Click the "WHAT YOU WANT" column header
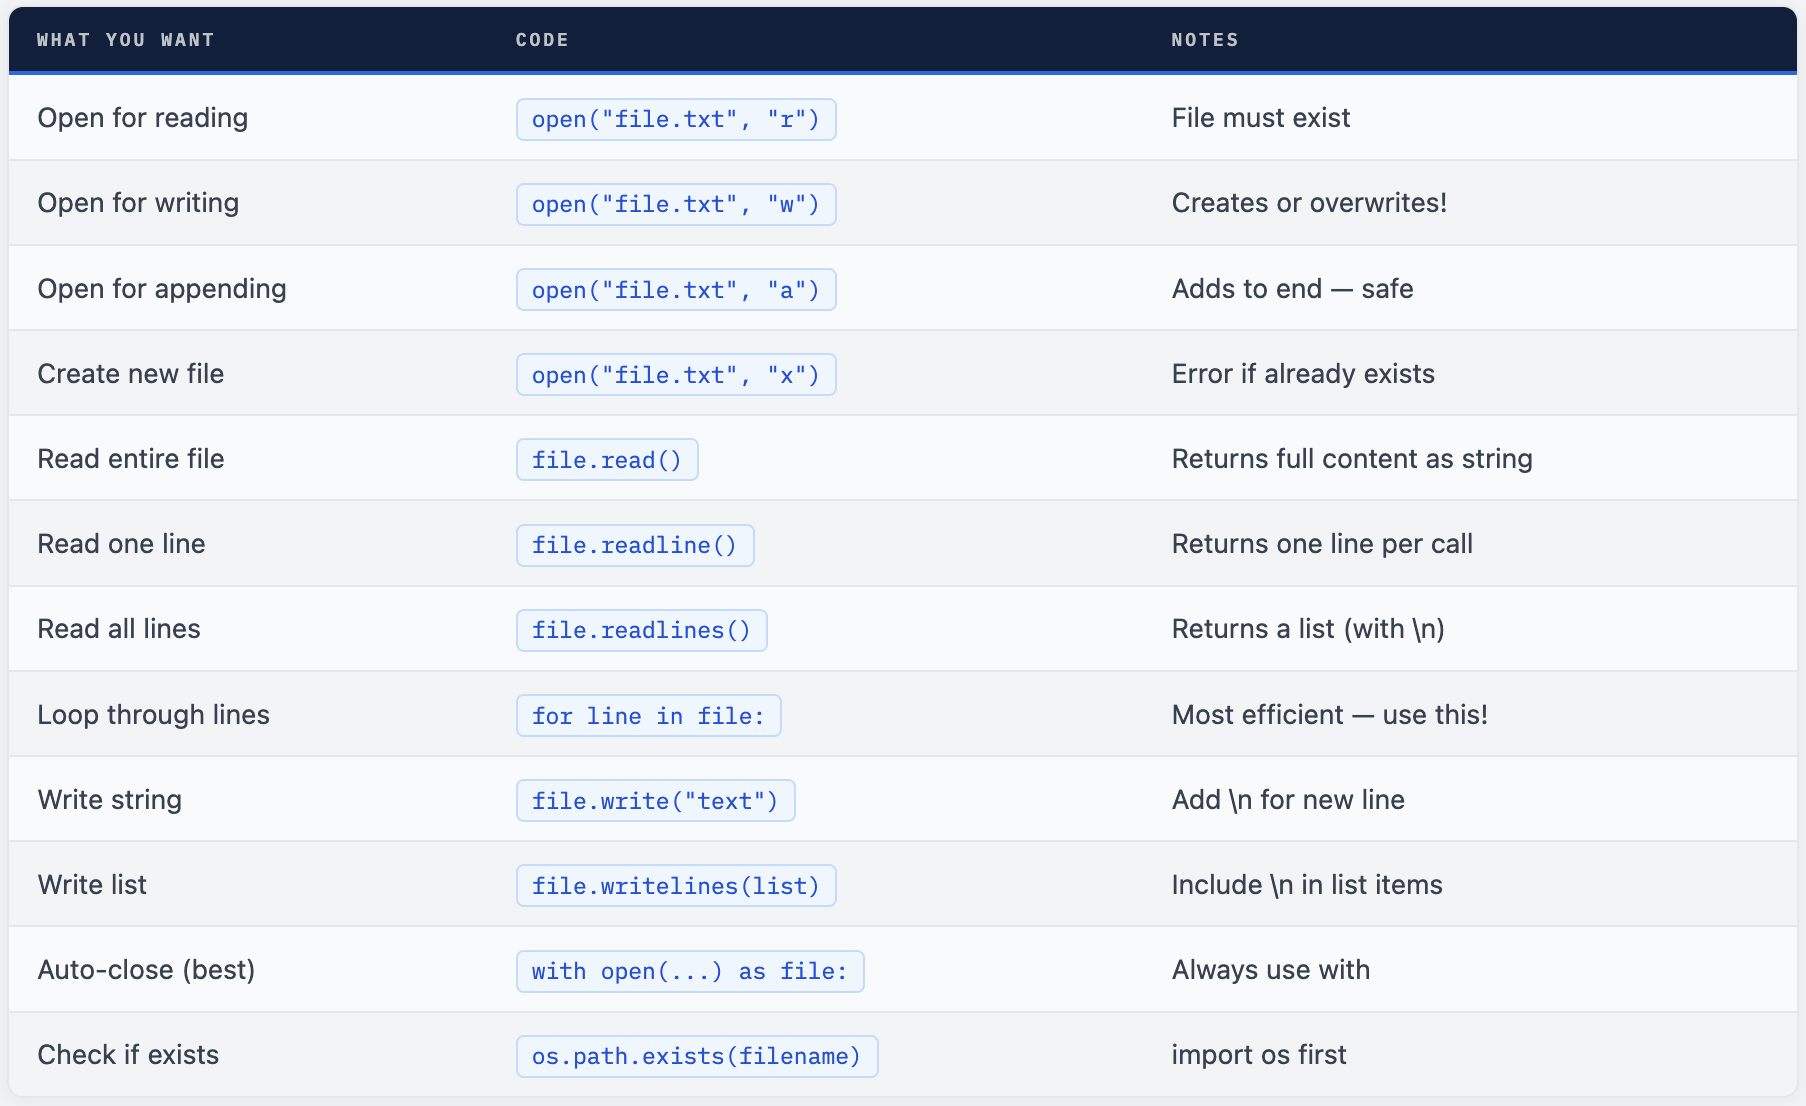Screen dimensions: 1806x1106 click(x=126, y=40)
